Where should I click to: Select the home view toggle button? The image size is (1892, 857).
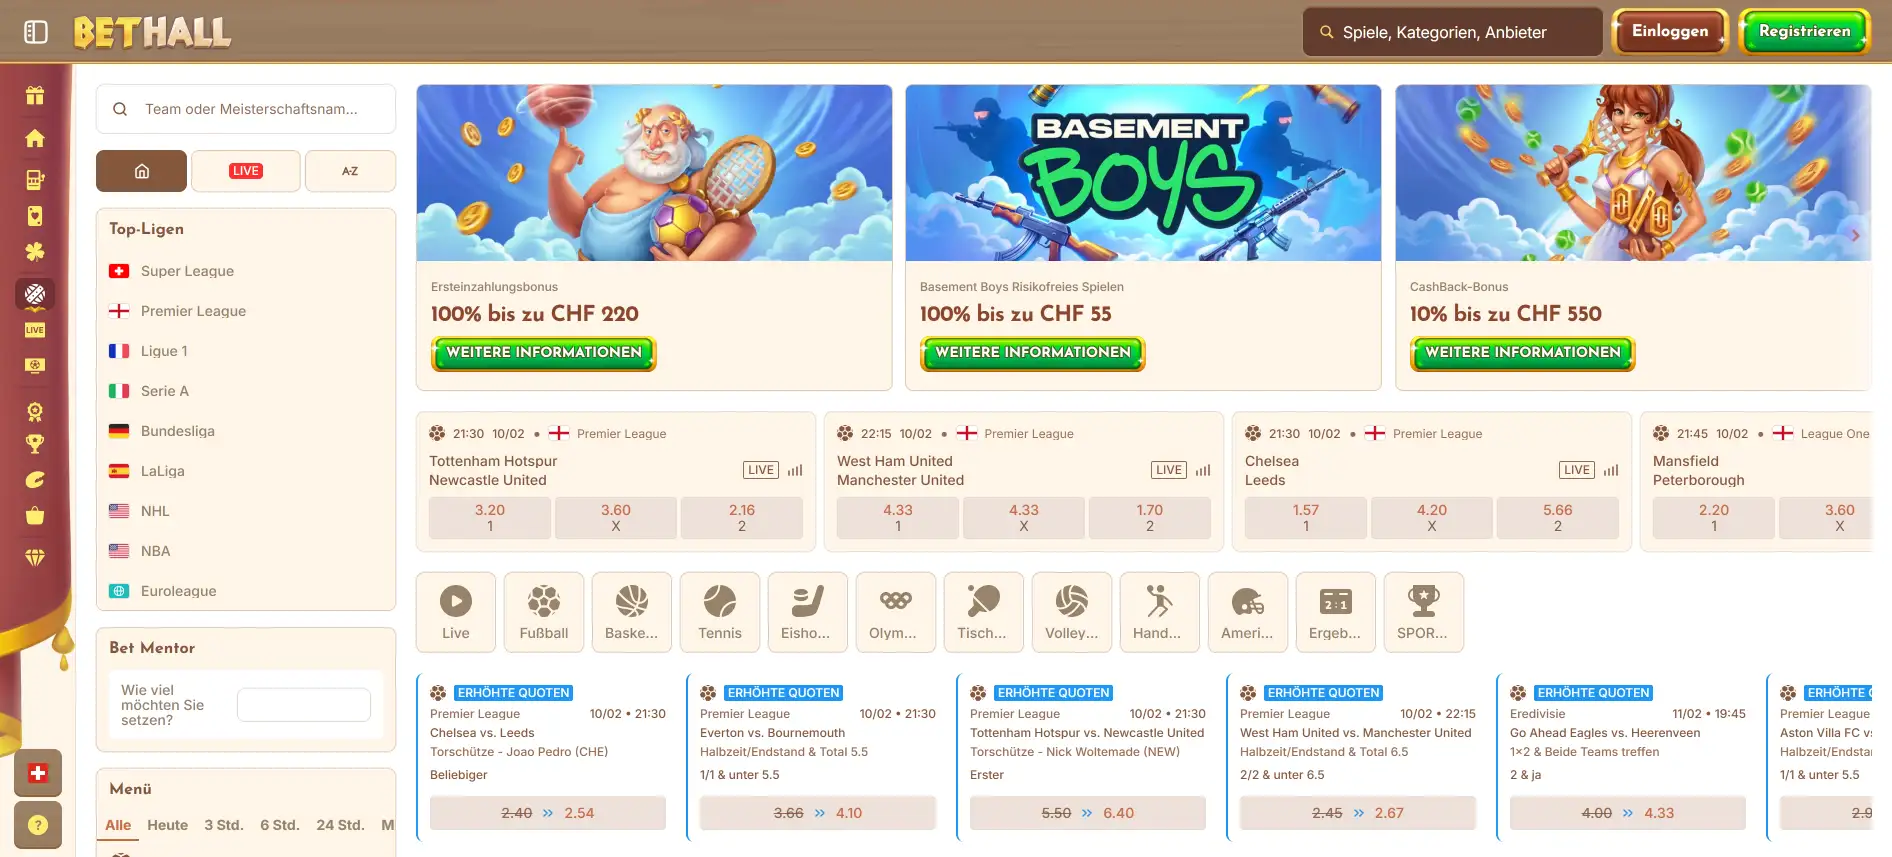pos(141,171)
